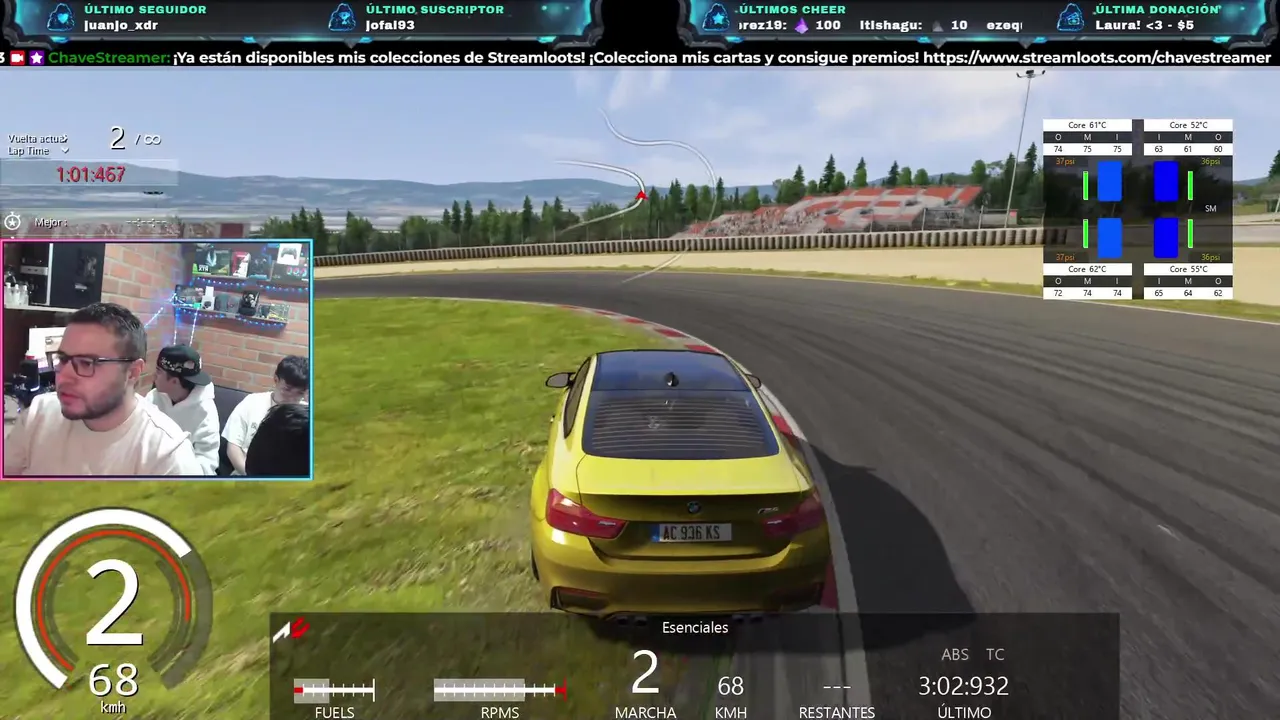Image resolution: width=1280 pixels, height=720 pixels.
Task: Click the red camera icon in ticker
Action: coord(17,58)
